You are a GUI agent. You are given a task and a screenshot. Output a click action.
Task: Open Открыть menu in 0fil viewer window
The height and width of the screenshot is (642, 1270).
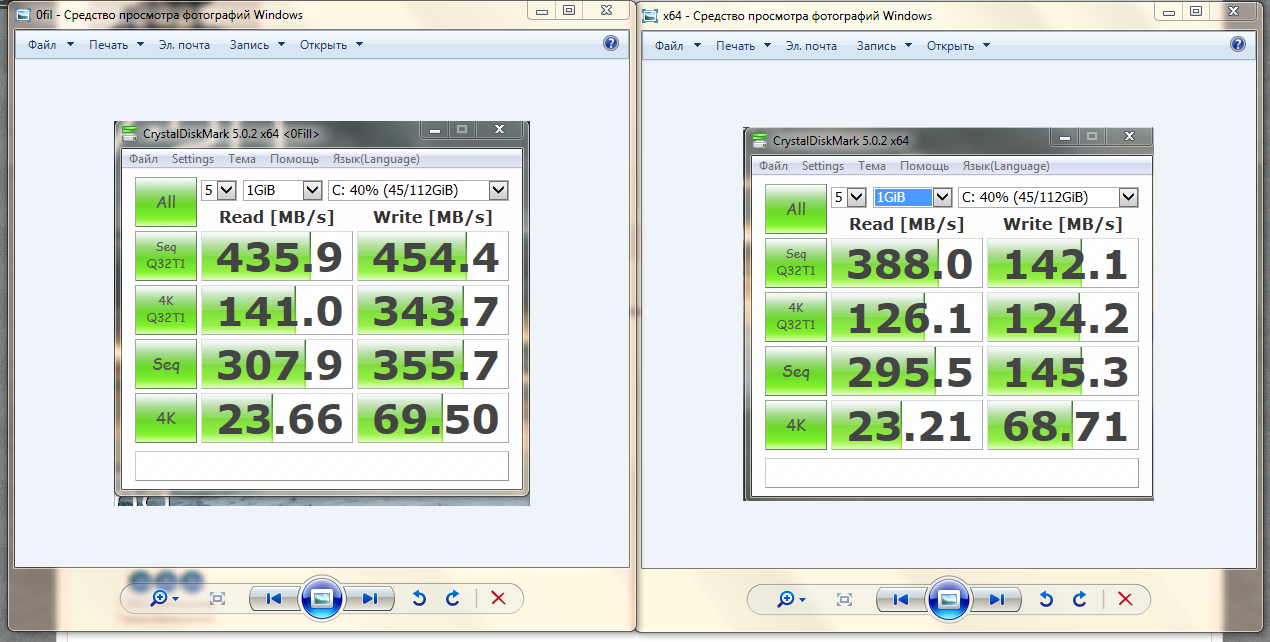tap(331, 45)
